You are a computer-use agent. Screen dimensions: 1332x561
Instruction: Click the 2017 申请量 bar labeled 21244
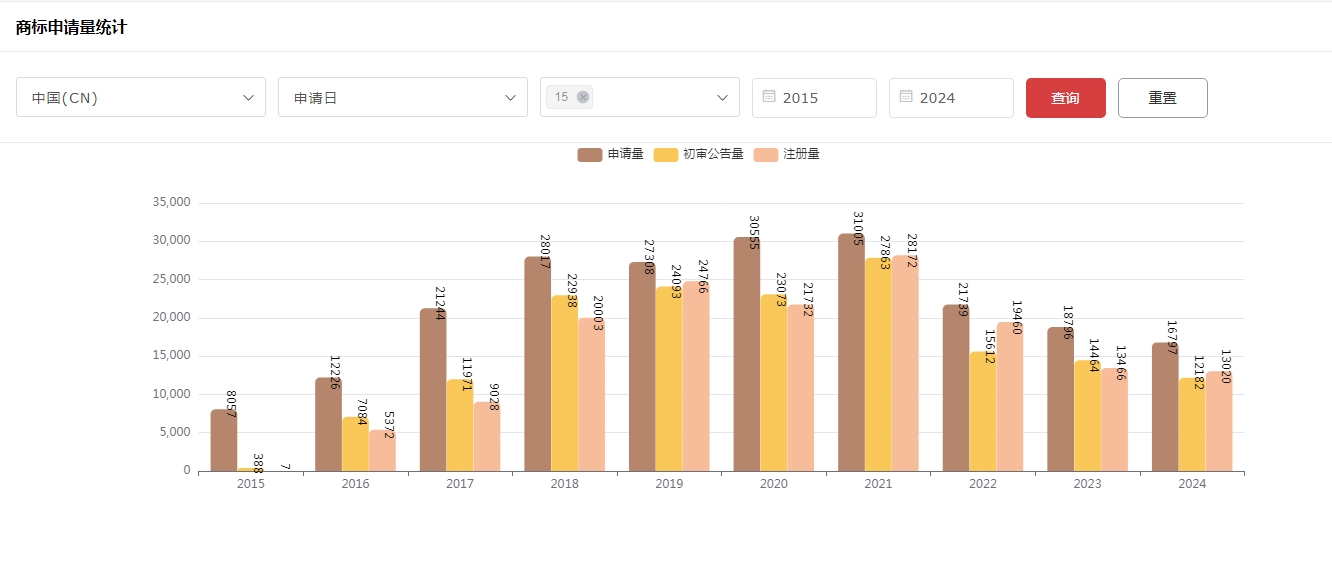[433, 389]
